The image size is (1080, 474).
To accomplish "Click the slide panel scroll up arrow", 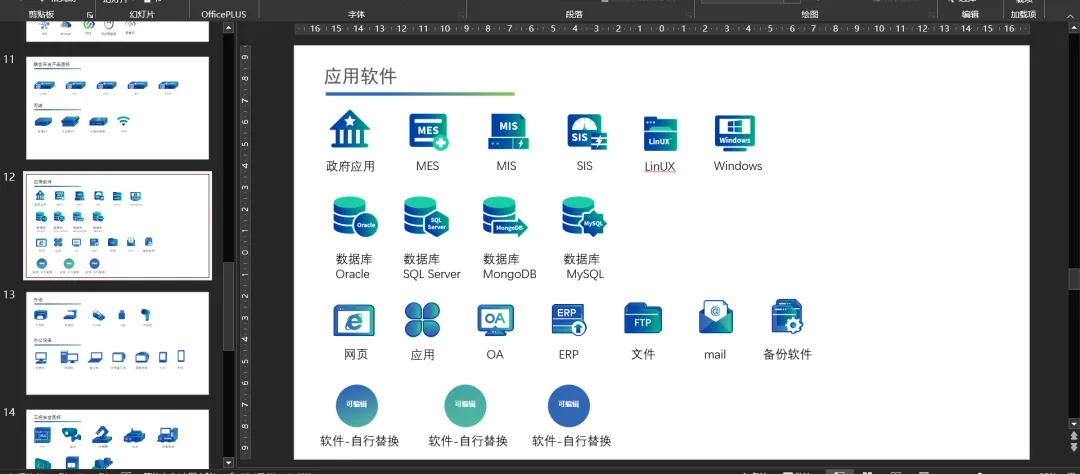I will pos(229,28).
